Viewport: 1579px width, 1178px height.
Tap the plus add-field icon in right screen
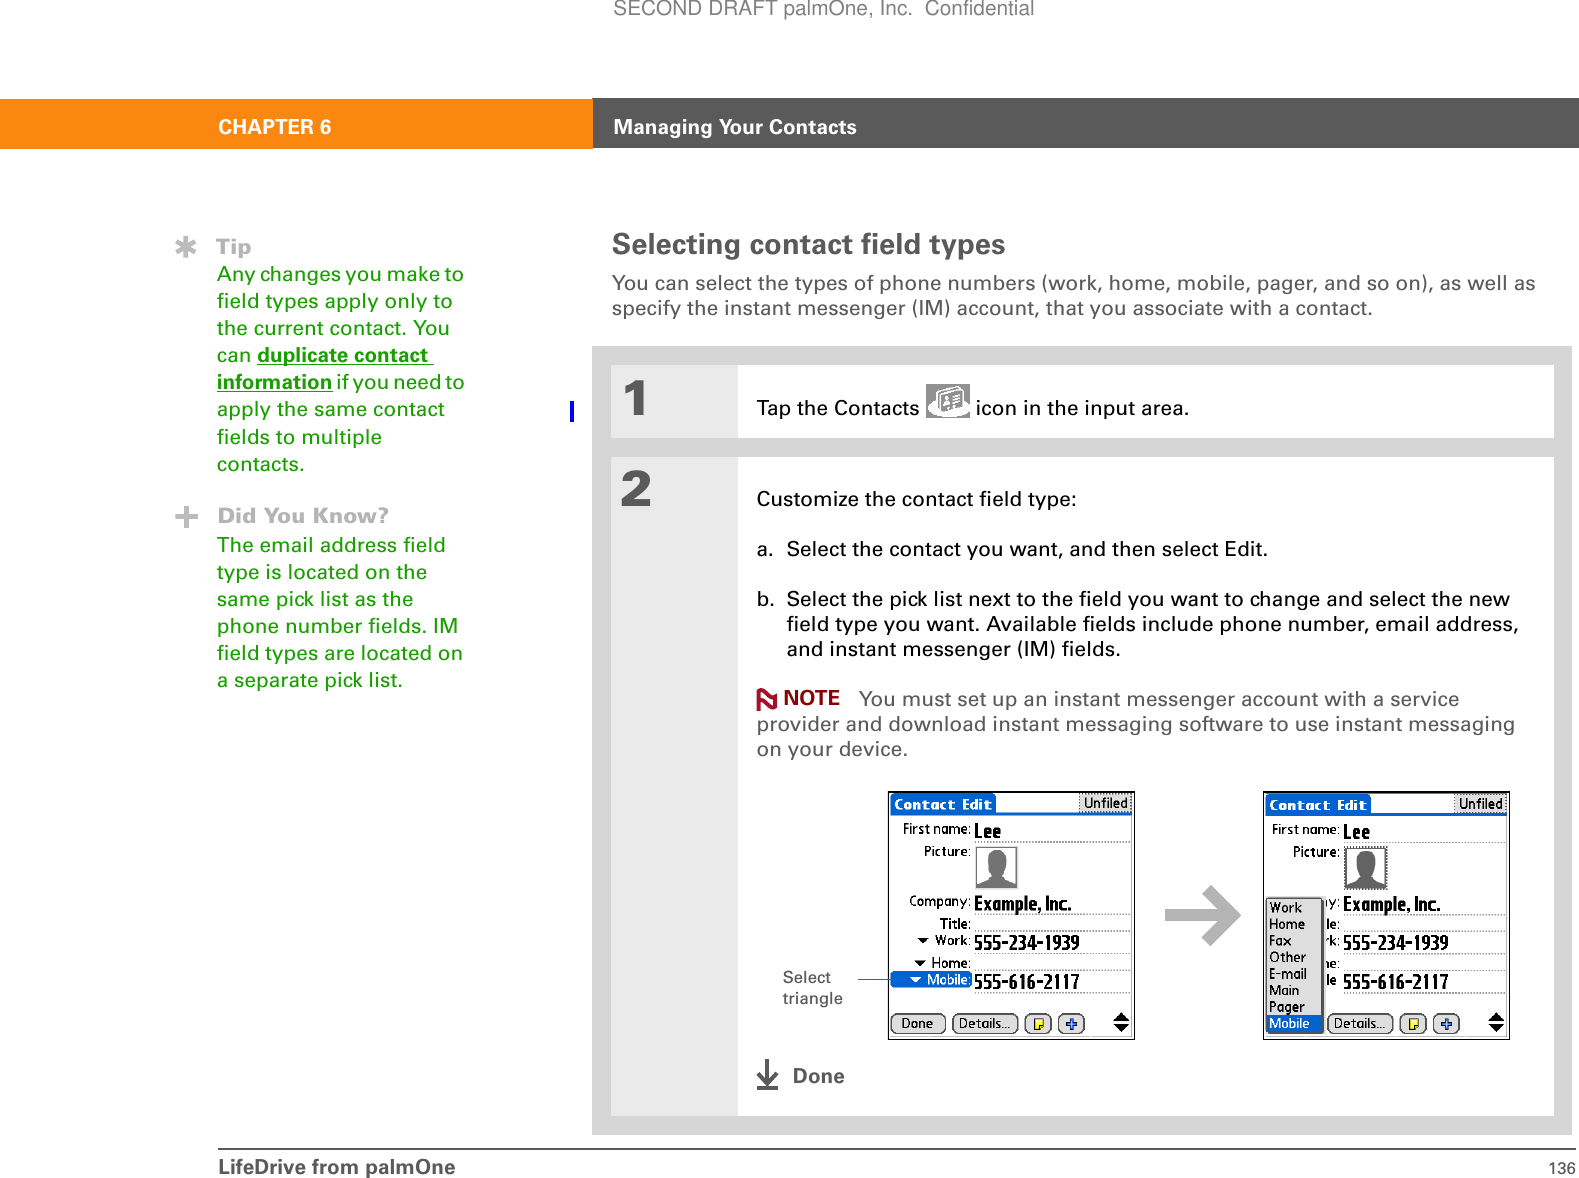1446,1023
